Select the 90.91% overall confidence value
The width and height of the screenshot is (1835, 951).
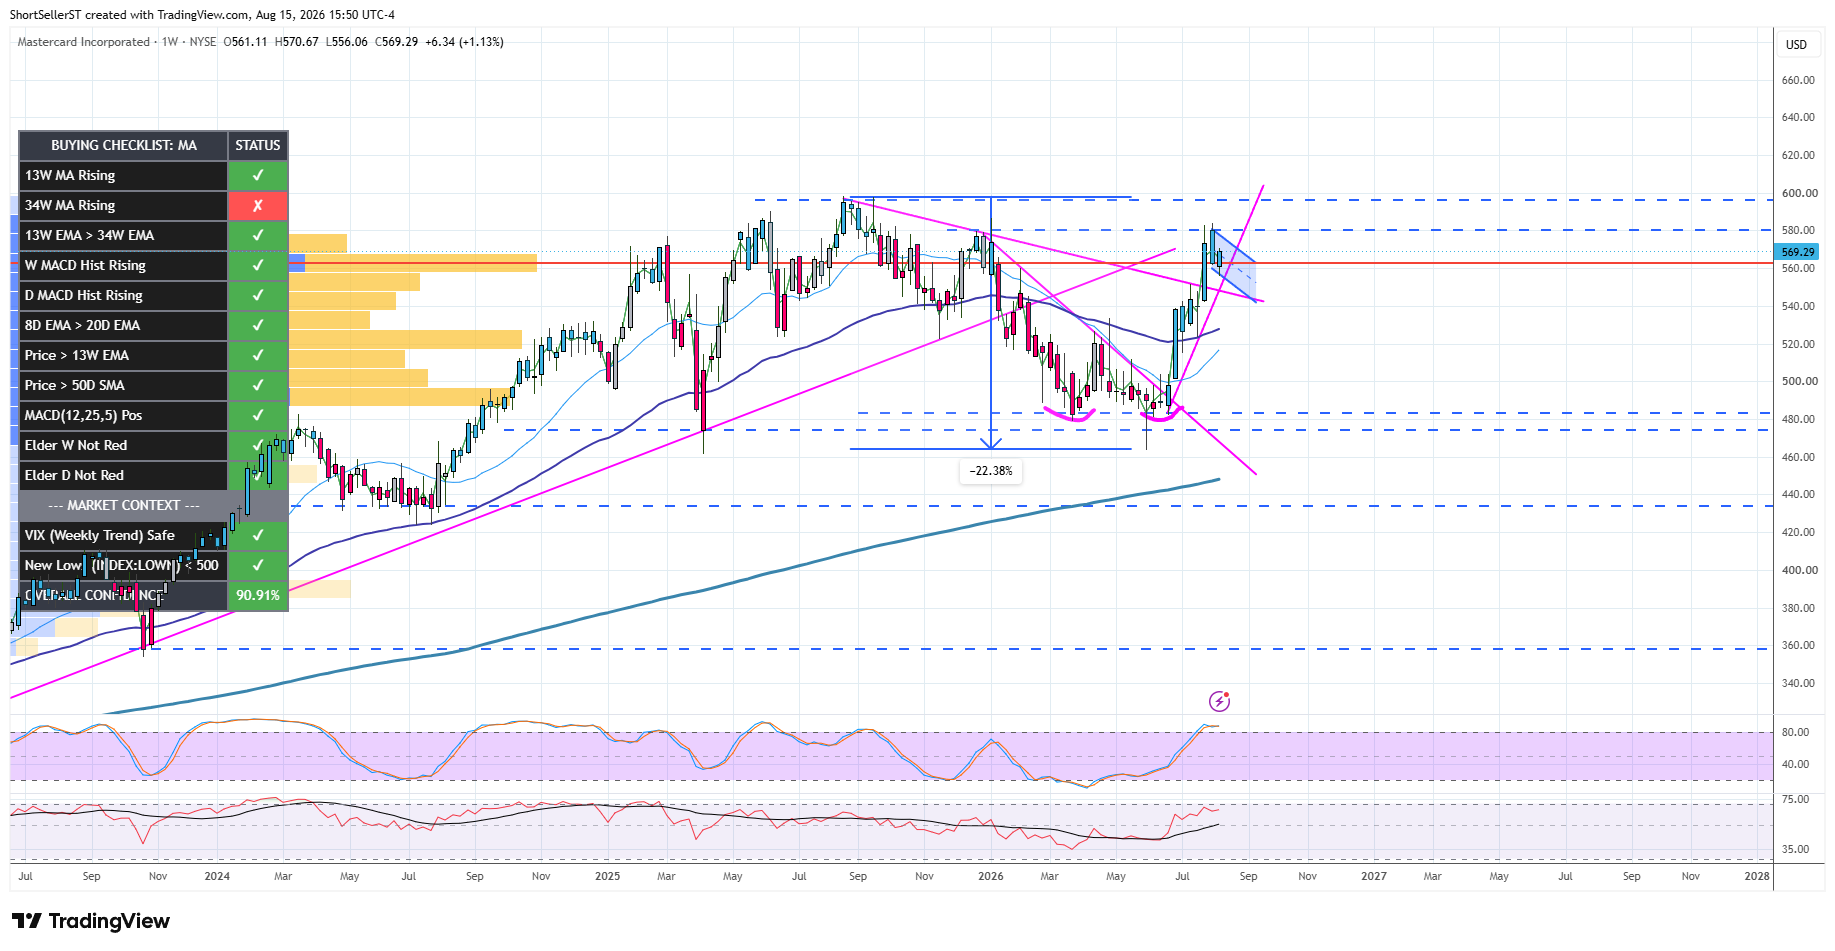tap(258, 595)
